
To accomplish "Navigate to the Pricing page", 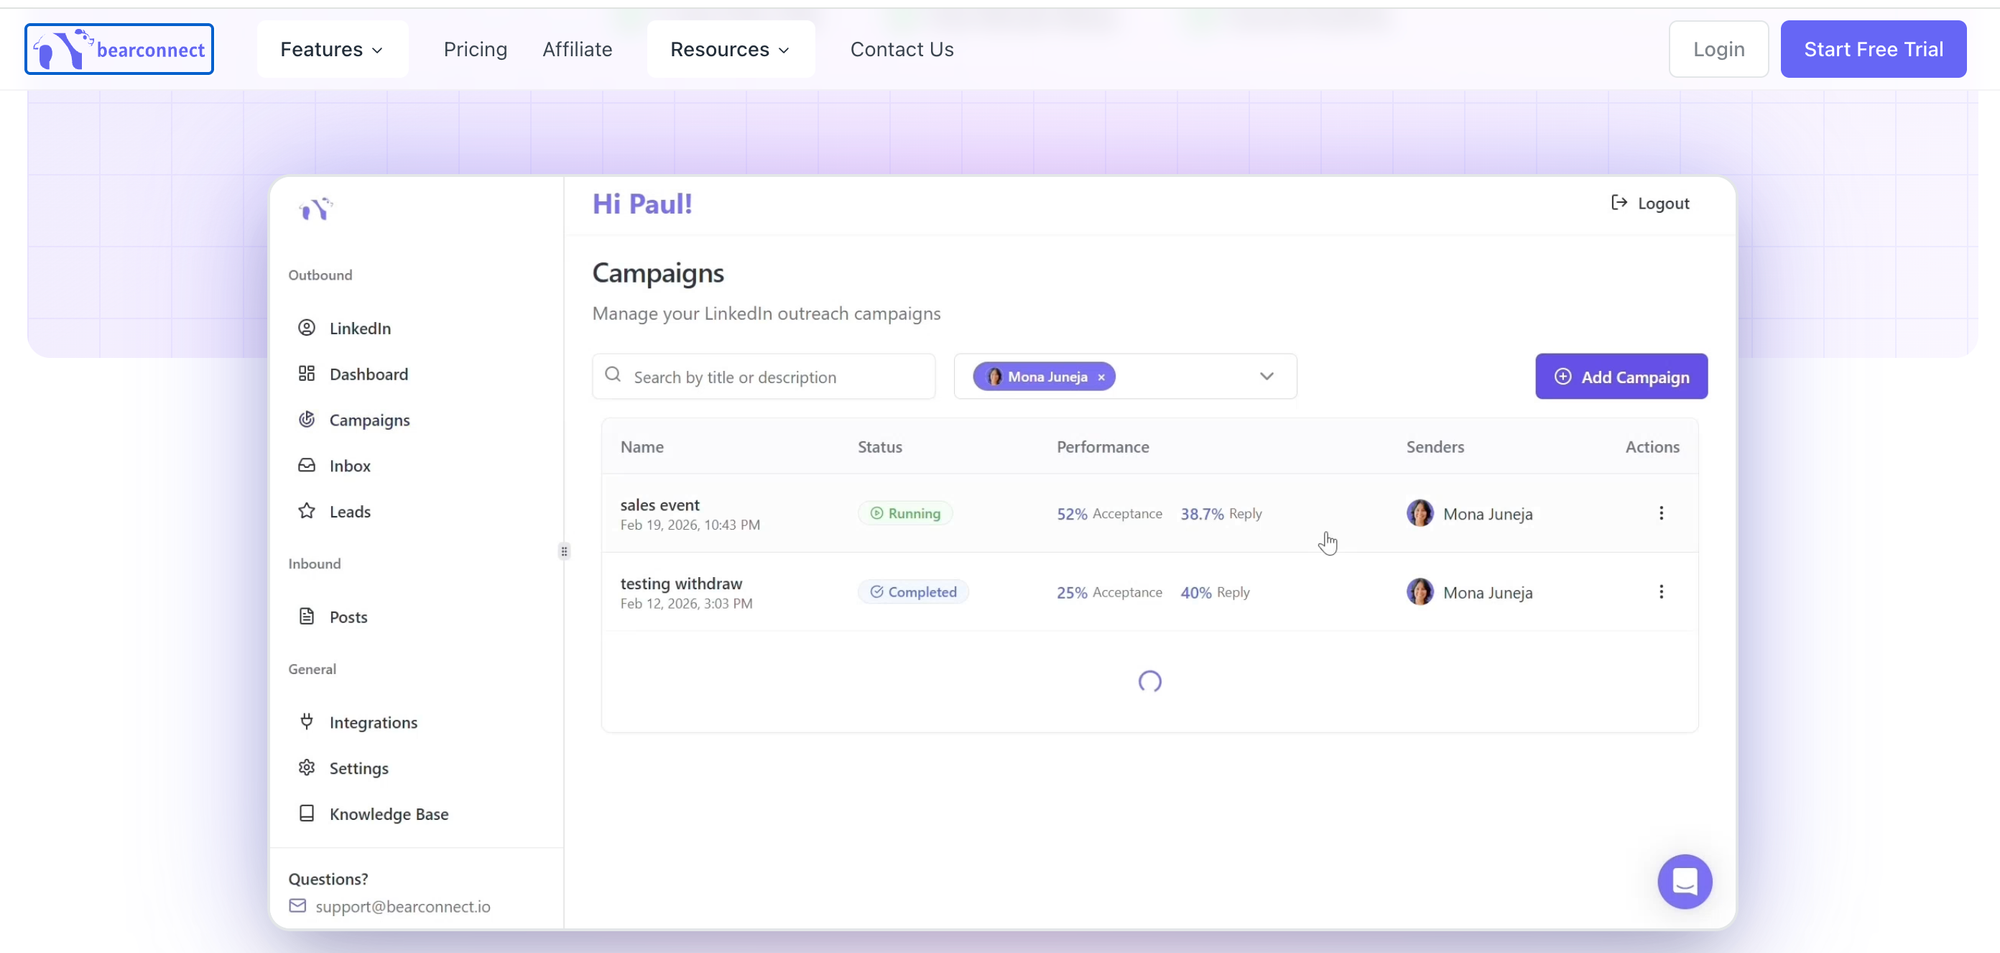I will click(x=475, y=49).
